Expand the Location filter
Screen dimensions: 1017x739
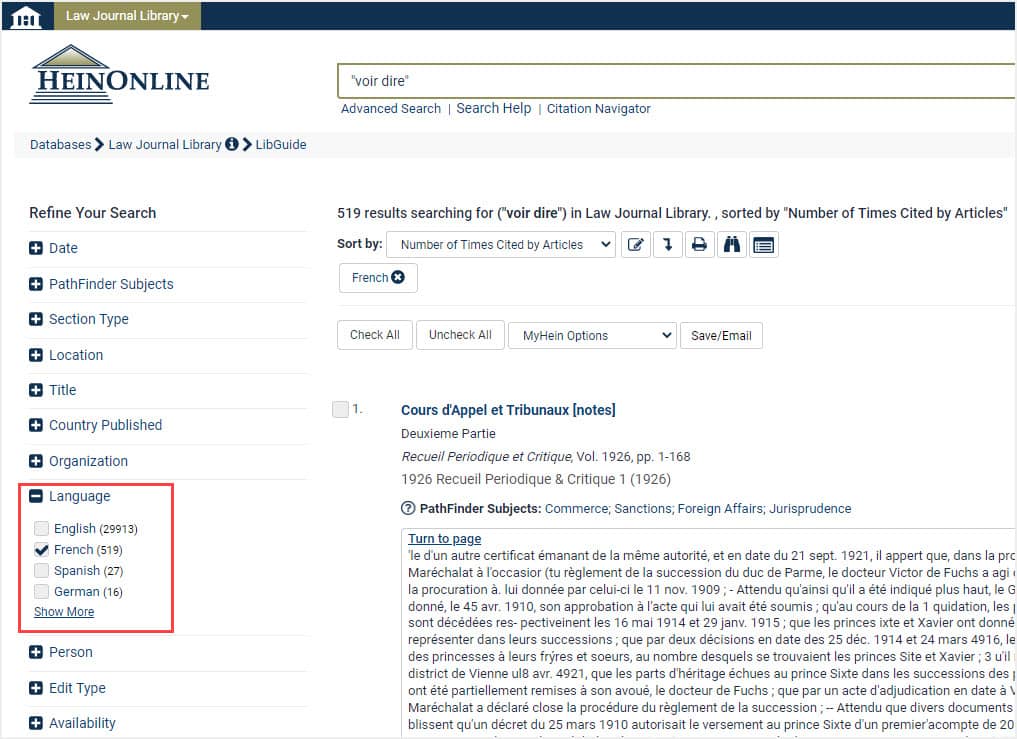[x=36, y=355]
